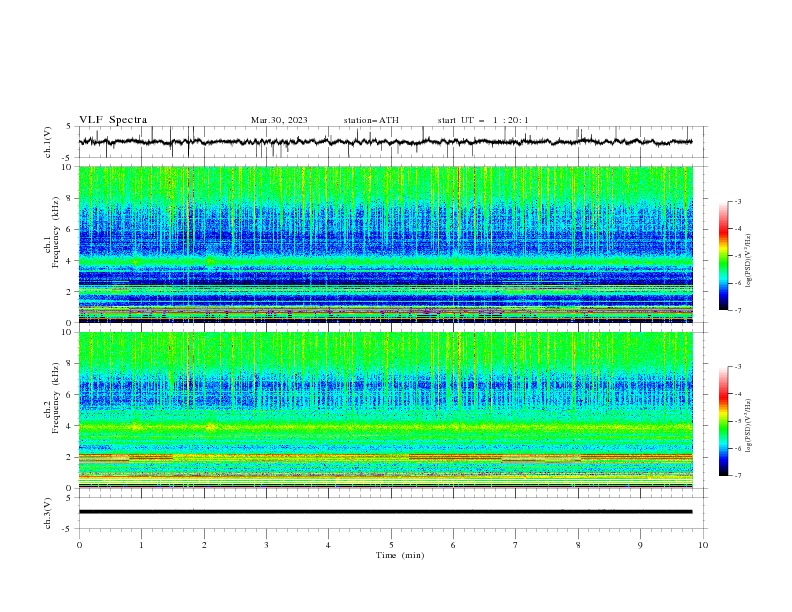Click inside the ch.1 spectrogram panel
This screenshot has height=612, width=792.
tap(386, 244)
